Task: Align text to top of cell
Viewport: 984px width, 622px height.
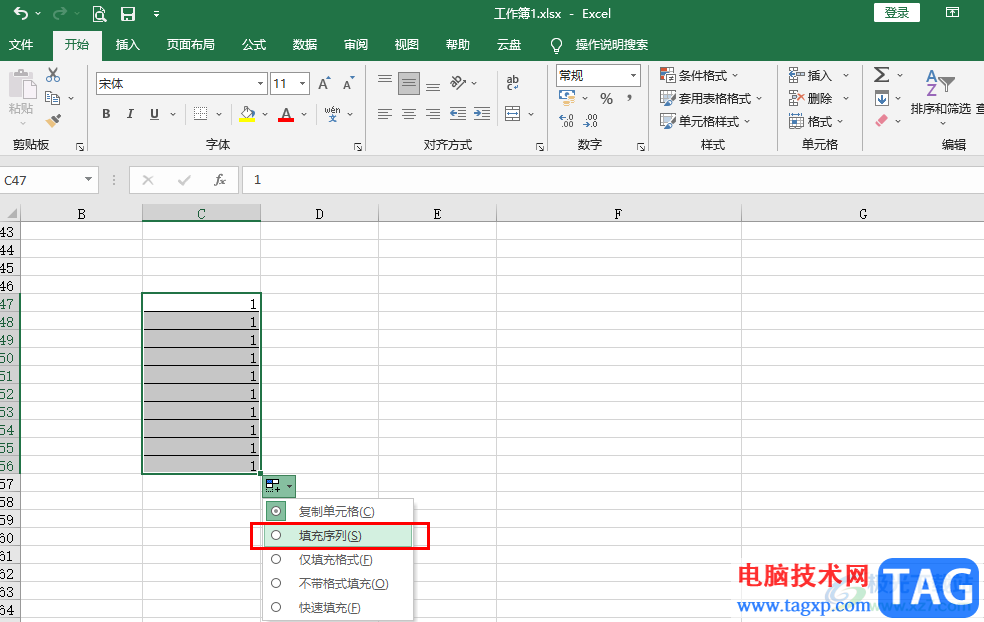Action: click(x=385, y=82)
